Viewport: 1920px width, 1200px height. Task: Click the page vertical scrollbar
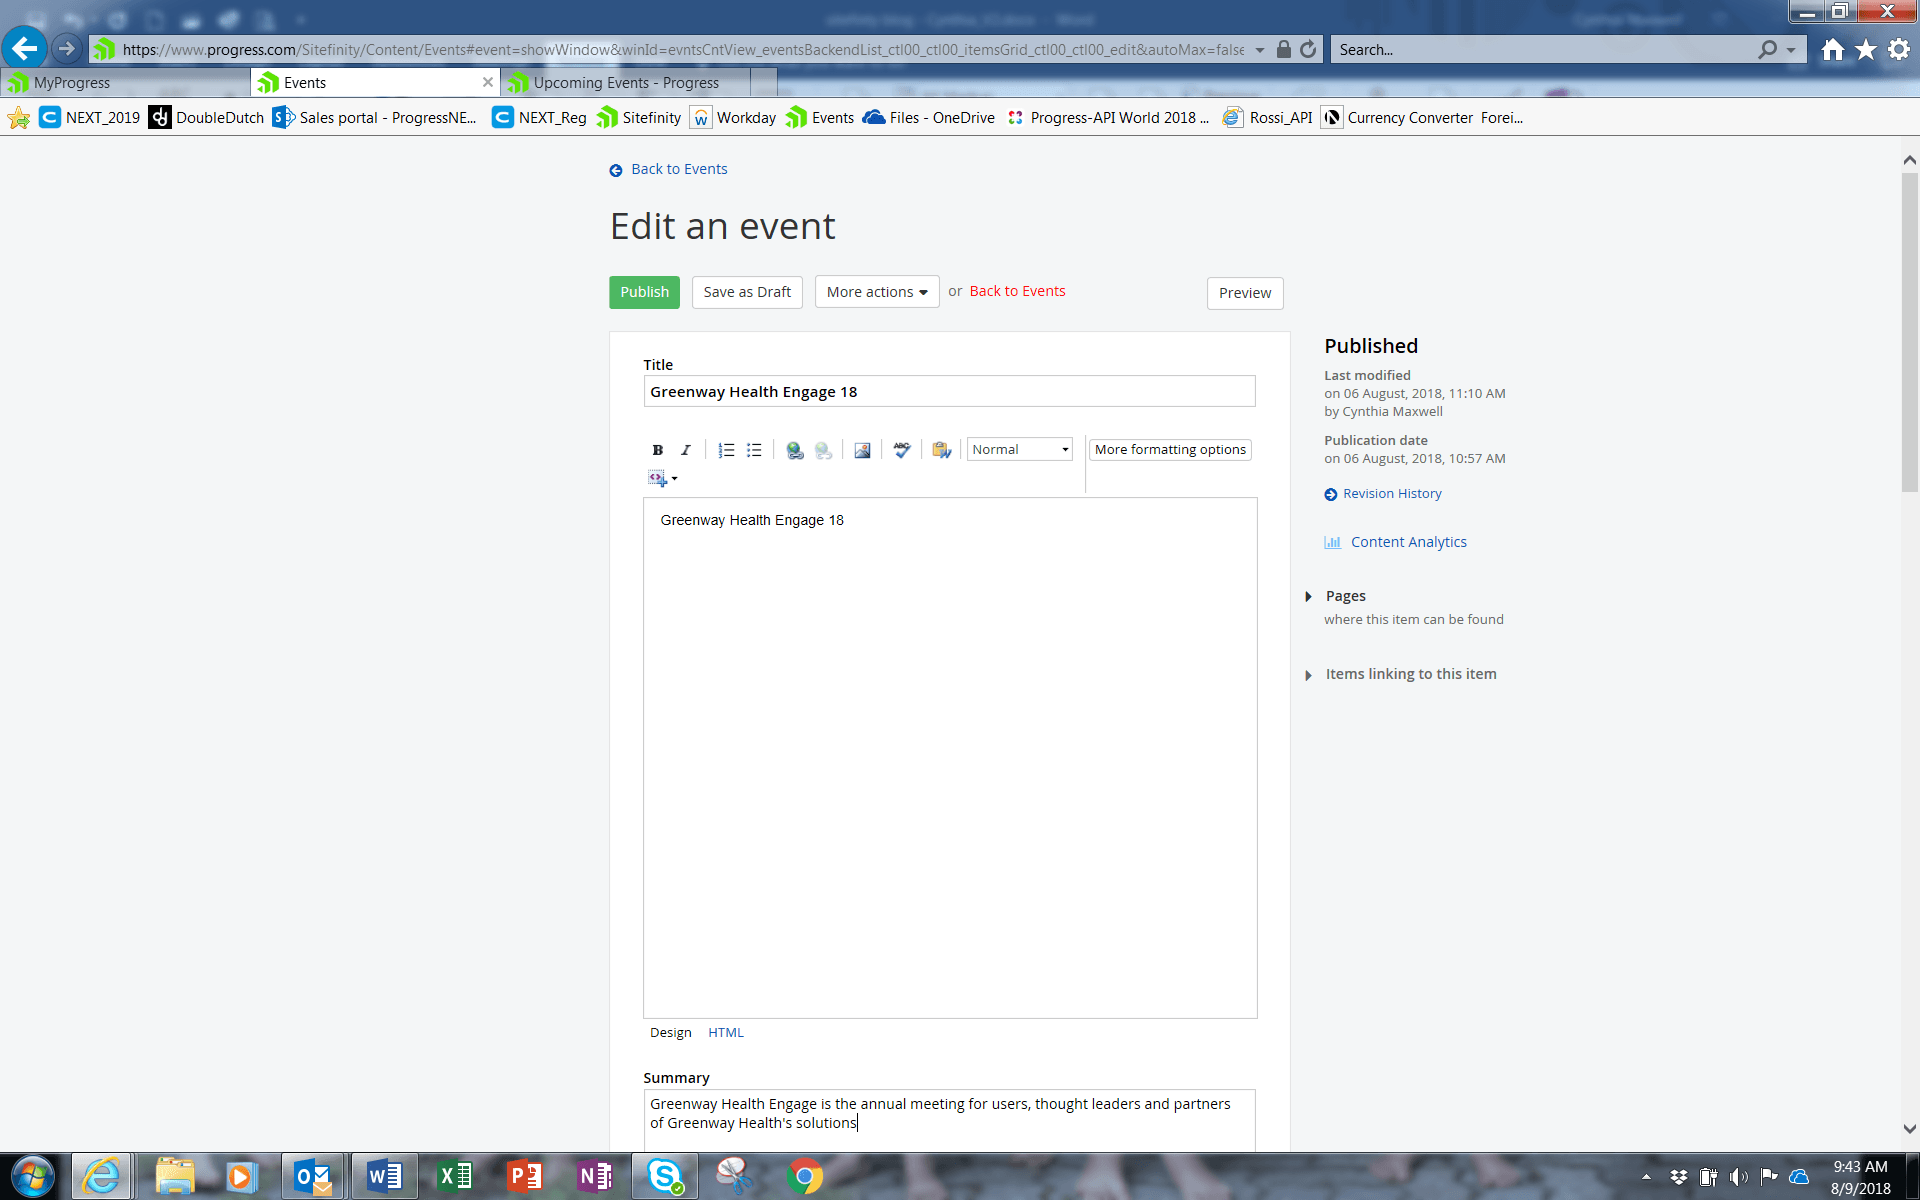click(x=1909, y=332)
